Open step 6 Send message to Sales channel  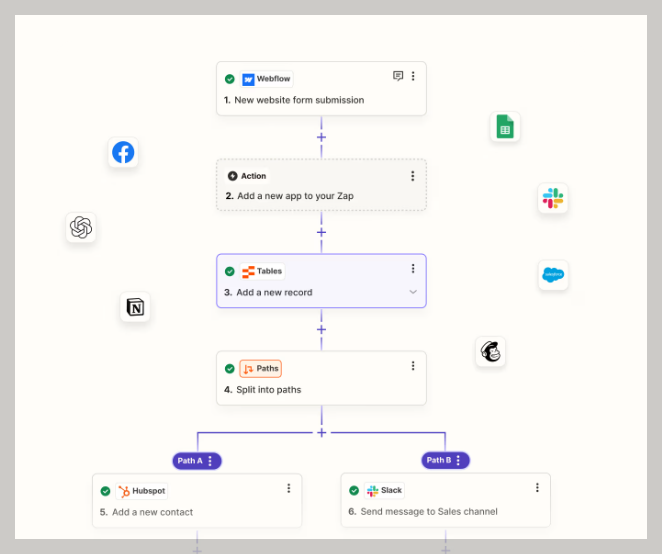[445, 500]
